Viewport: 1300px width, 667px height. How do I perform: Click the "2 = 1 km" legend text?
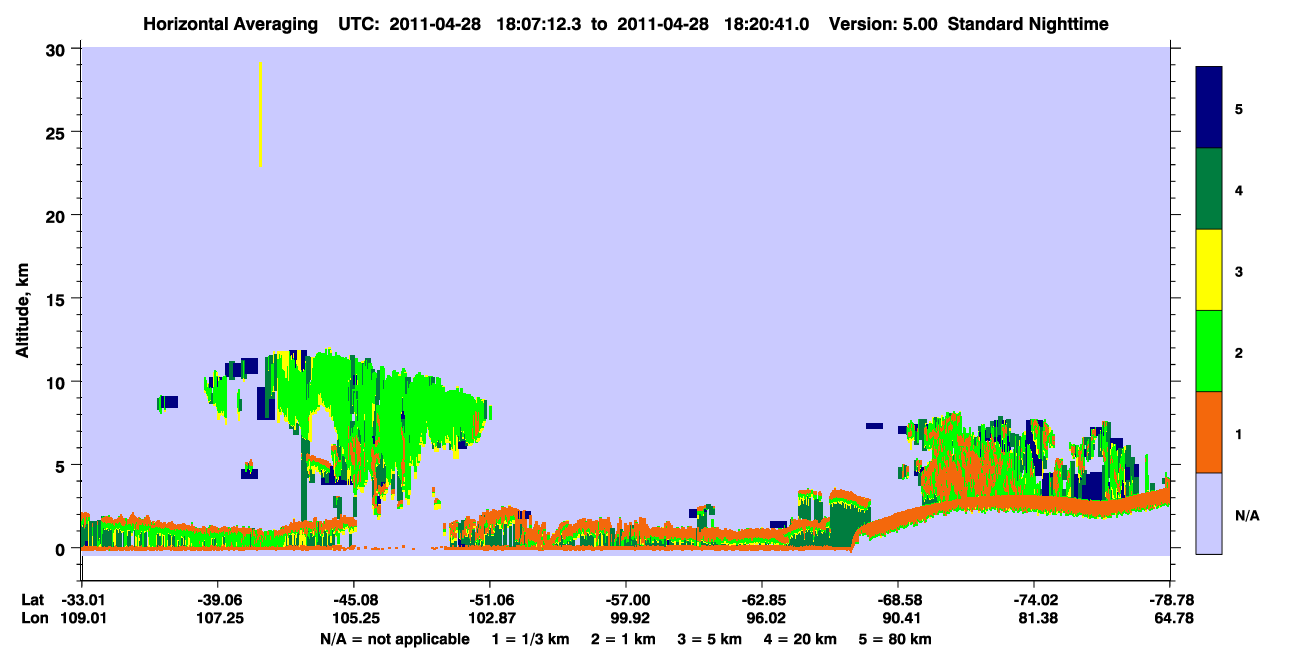(625, 639)
